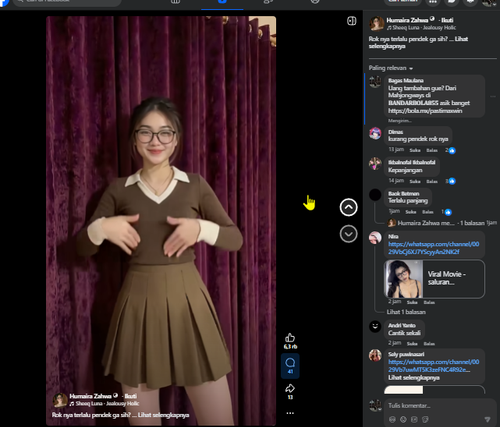The image size is (500, 427).
Task: Go to previous reel with up chevron
Action: (x=348, y=207)
